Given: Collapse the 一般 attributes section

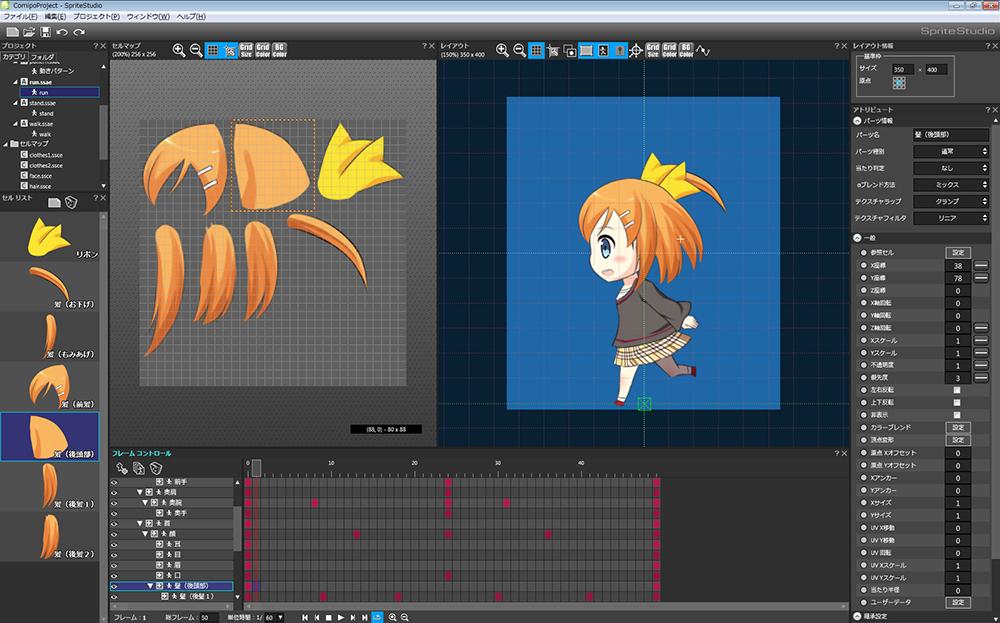Looking at the screenshot, I should (858, 238).
